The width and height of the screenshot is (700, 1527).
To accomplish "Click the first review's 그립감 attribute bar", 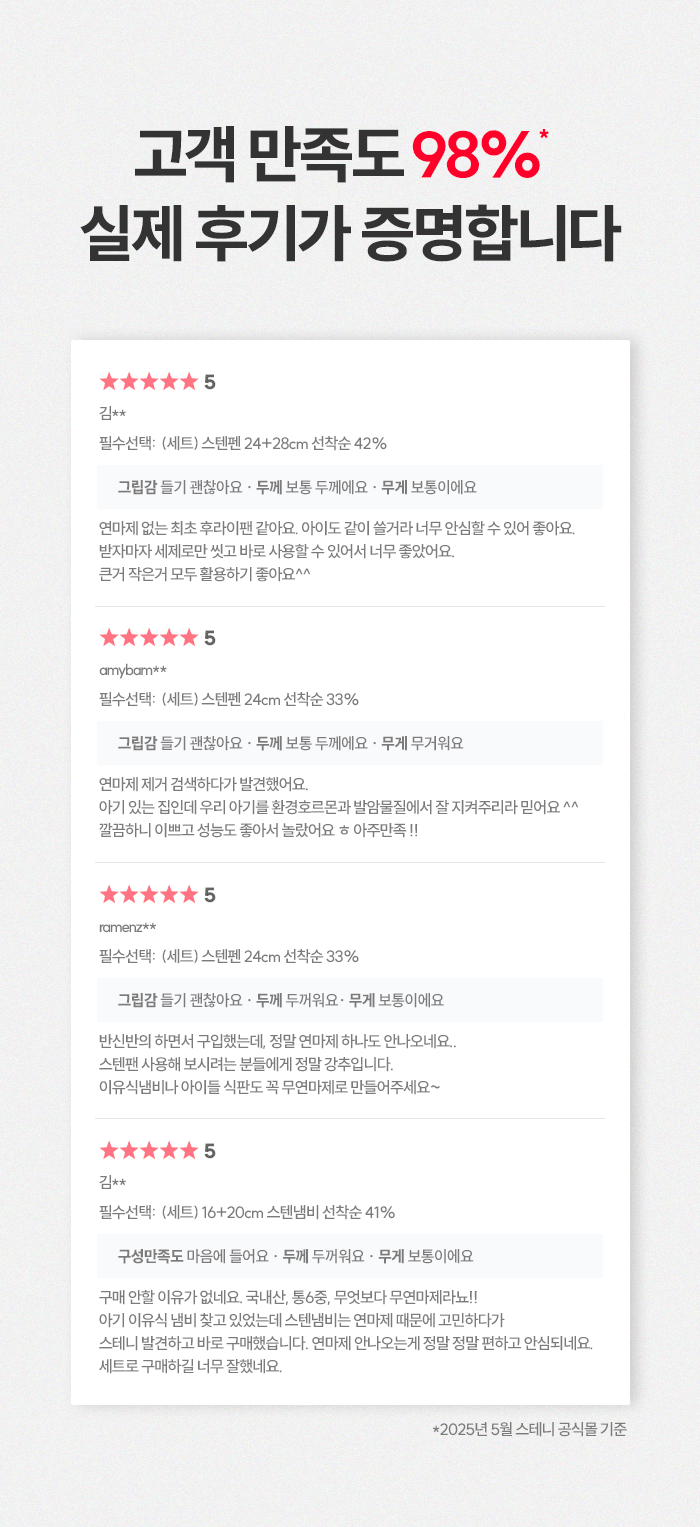I will click(x=350, y=487).
